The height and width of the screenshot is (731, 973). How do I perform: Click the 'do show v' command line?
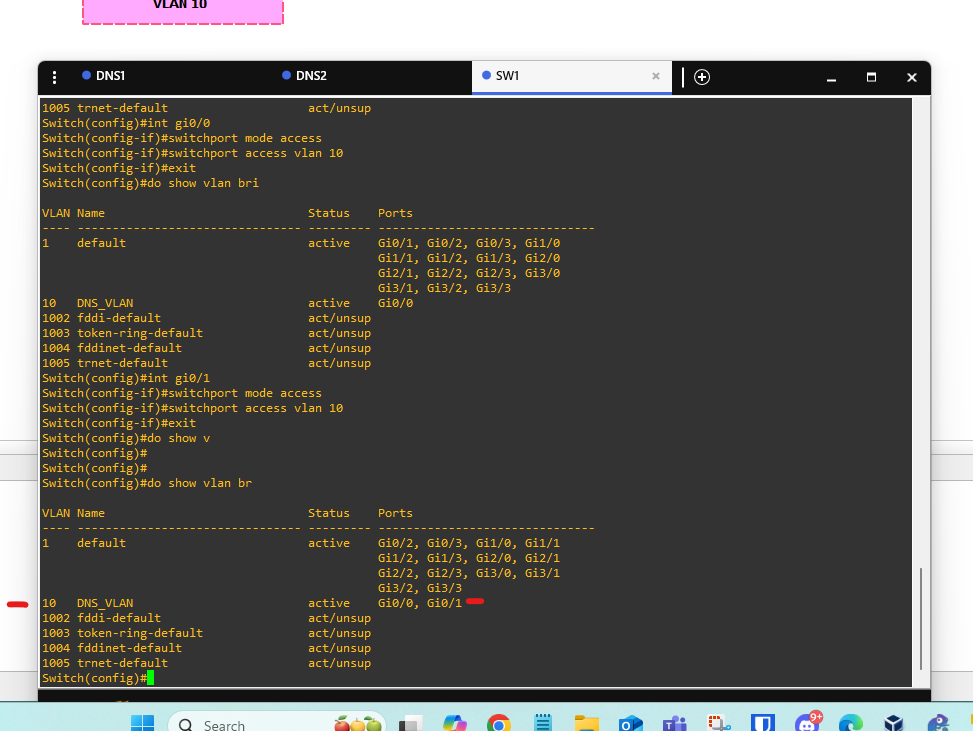click(x=126, y=438)
